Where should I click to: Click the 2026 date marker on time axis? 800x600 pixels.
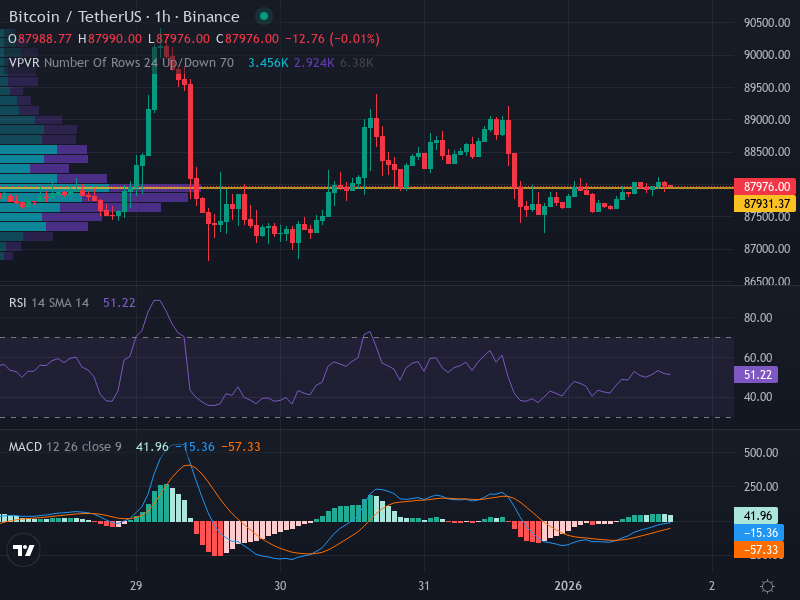click(x=568, y=585)
